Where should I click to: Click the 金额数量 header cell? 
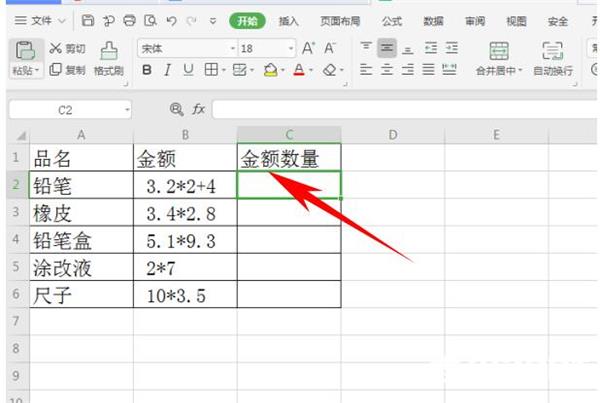pyautogui.click(x=289, y=158)
